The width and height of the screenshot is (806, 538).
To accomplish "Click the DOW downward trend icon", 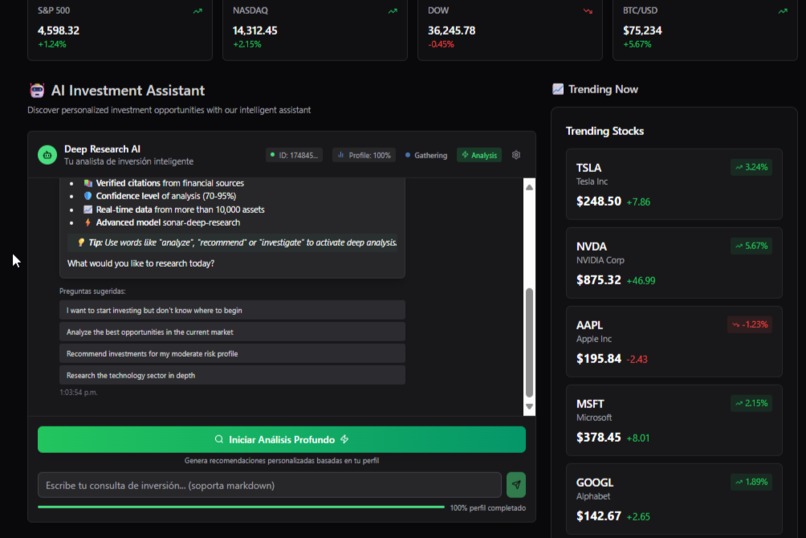I will point(588,11).
